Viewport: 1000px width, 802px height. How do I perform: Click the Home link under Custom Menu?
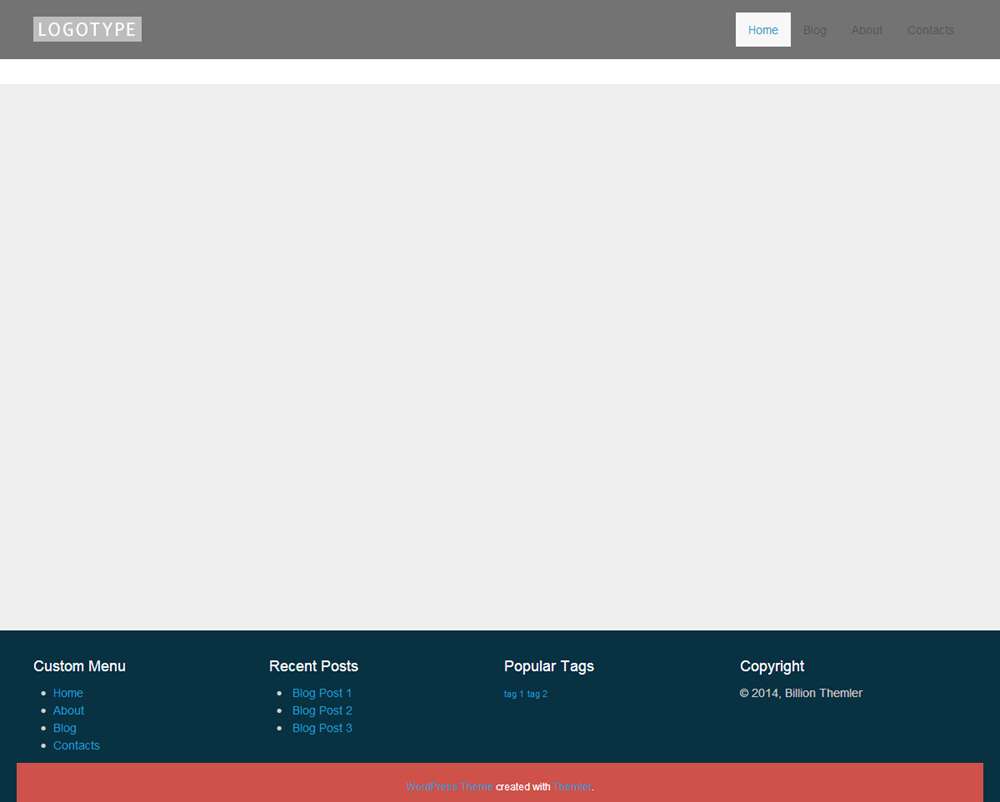pos(68,693)
